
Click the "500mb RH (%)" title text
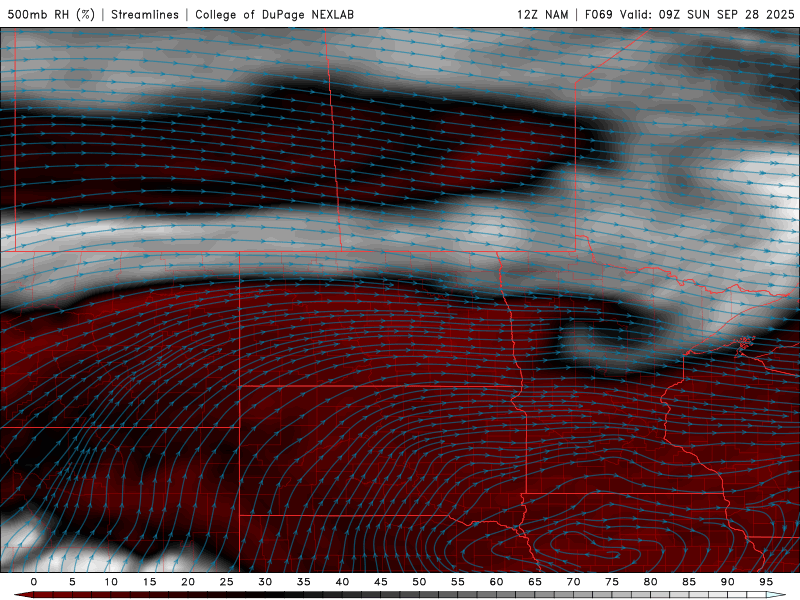(x=51, y=14)
